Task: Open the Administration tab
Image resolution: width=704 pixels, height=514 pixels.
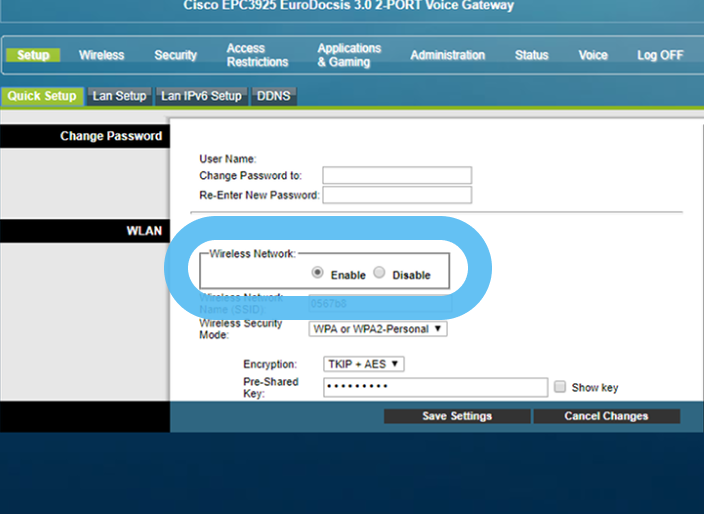Action: [x=447, y=55]
